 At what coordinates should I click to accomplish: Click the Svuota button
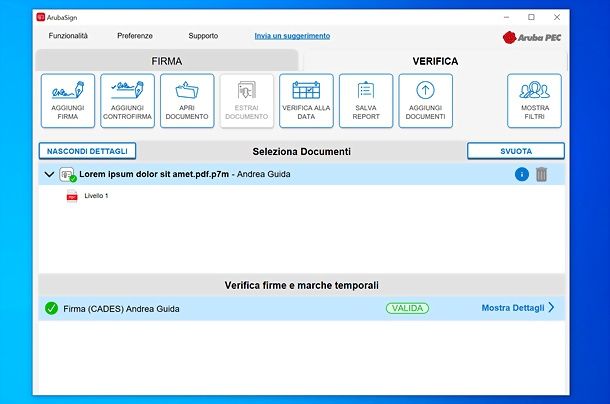pos(516,151)
